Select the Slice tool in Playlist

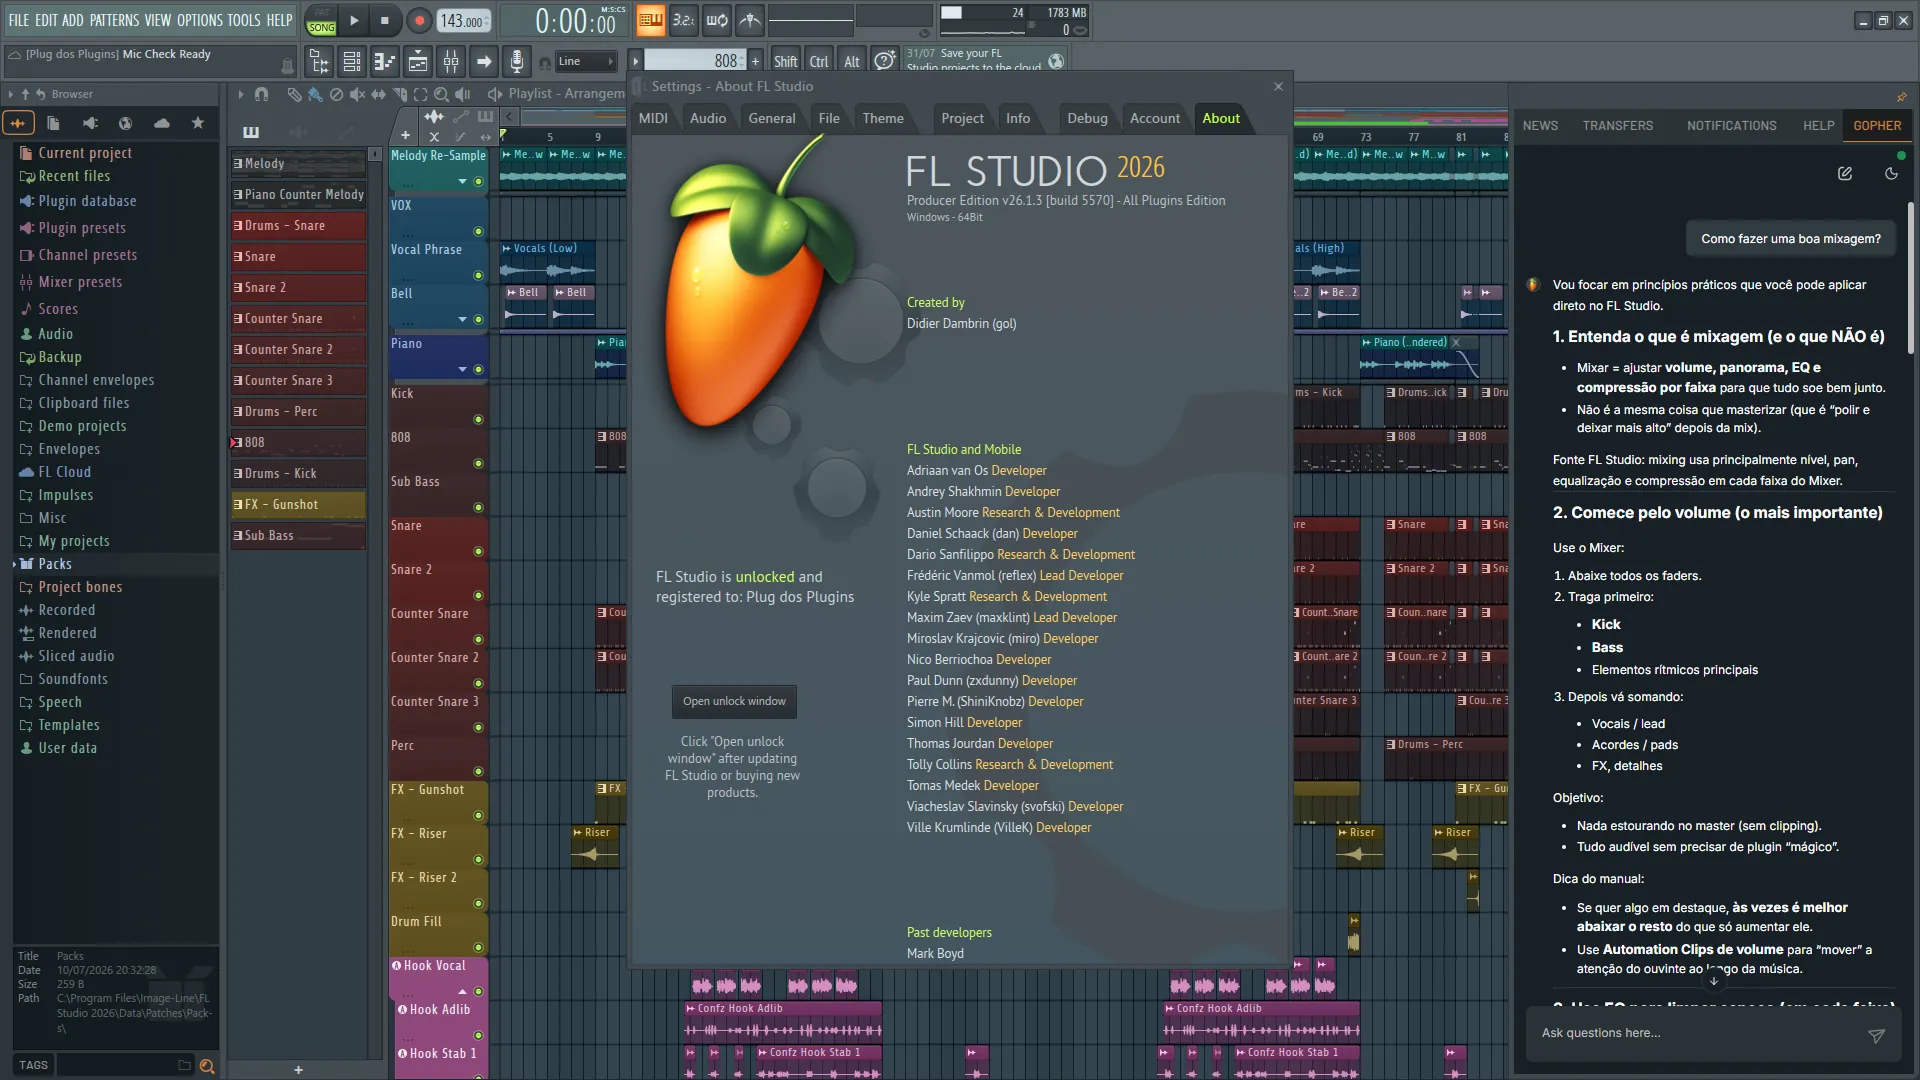(399, 94)
